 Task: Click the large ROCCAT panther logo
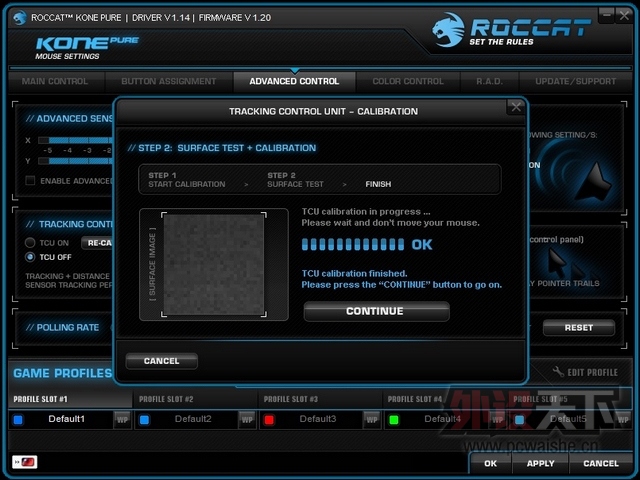[449, 29]
